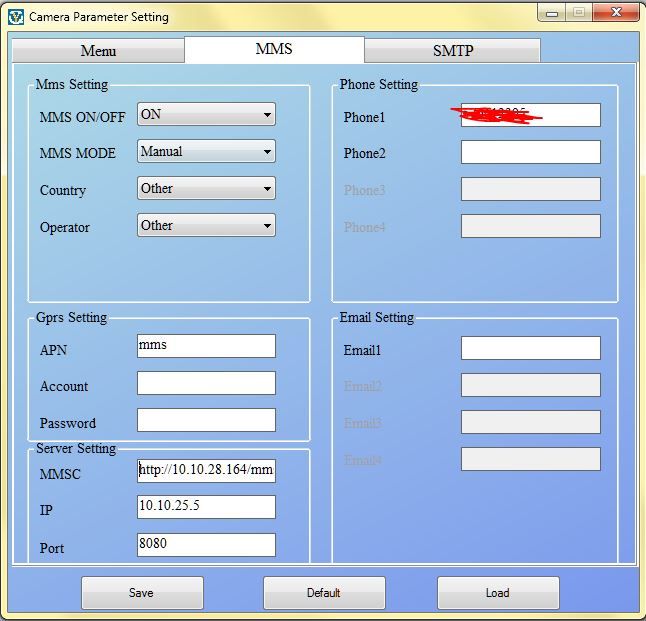Click the Load button

498,593
